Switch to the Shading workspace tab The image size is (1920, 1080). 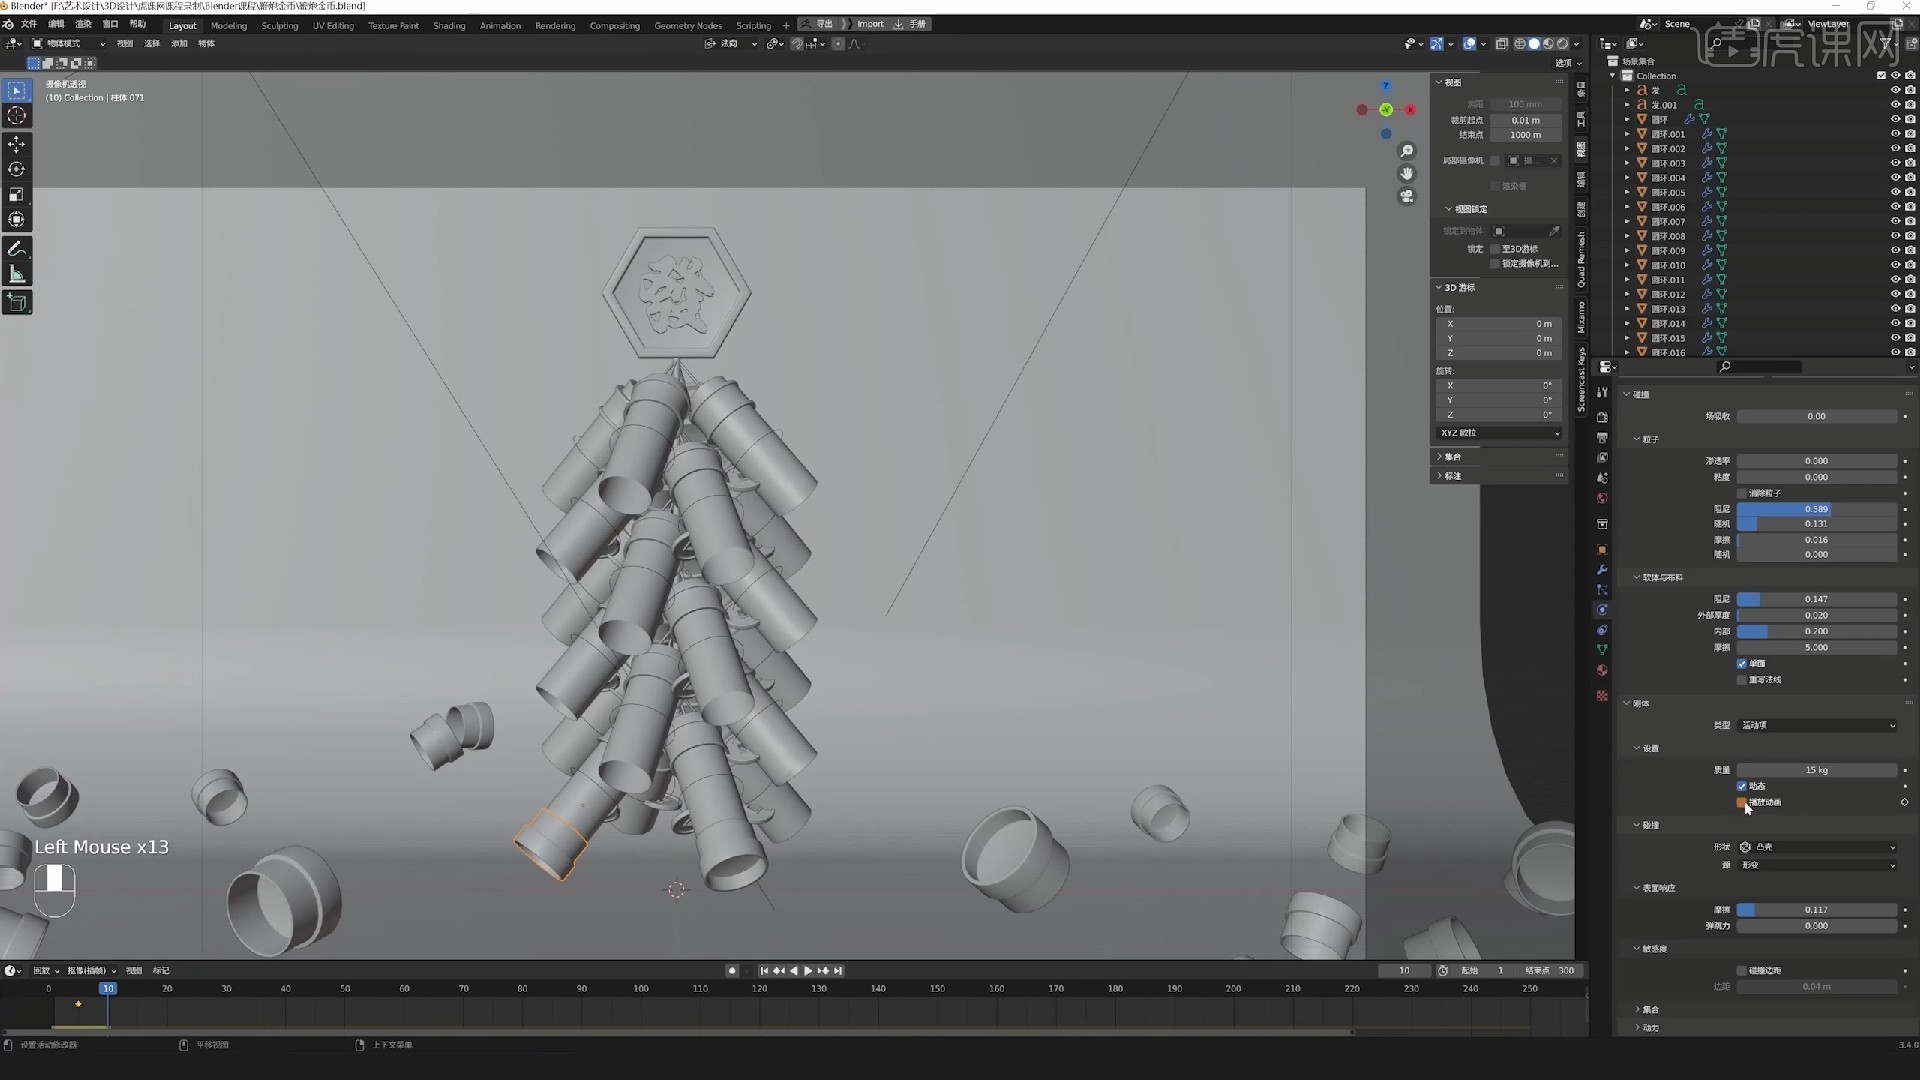[x=449, y=25]
